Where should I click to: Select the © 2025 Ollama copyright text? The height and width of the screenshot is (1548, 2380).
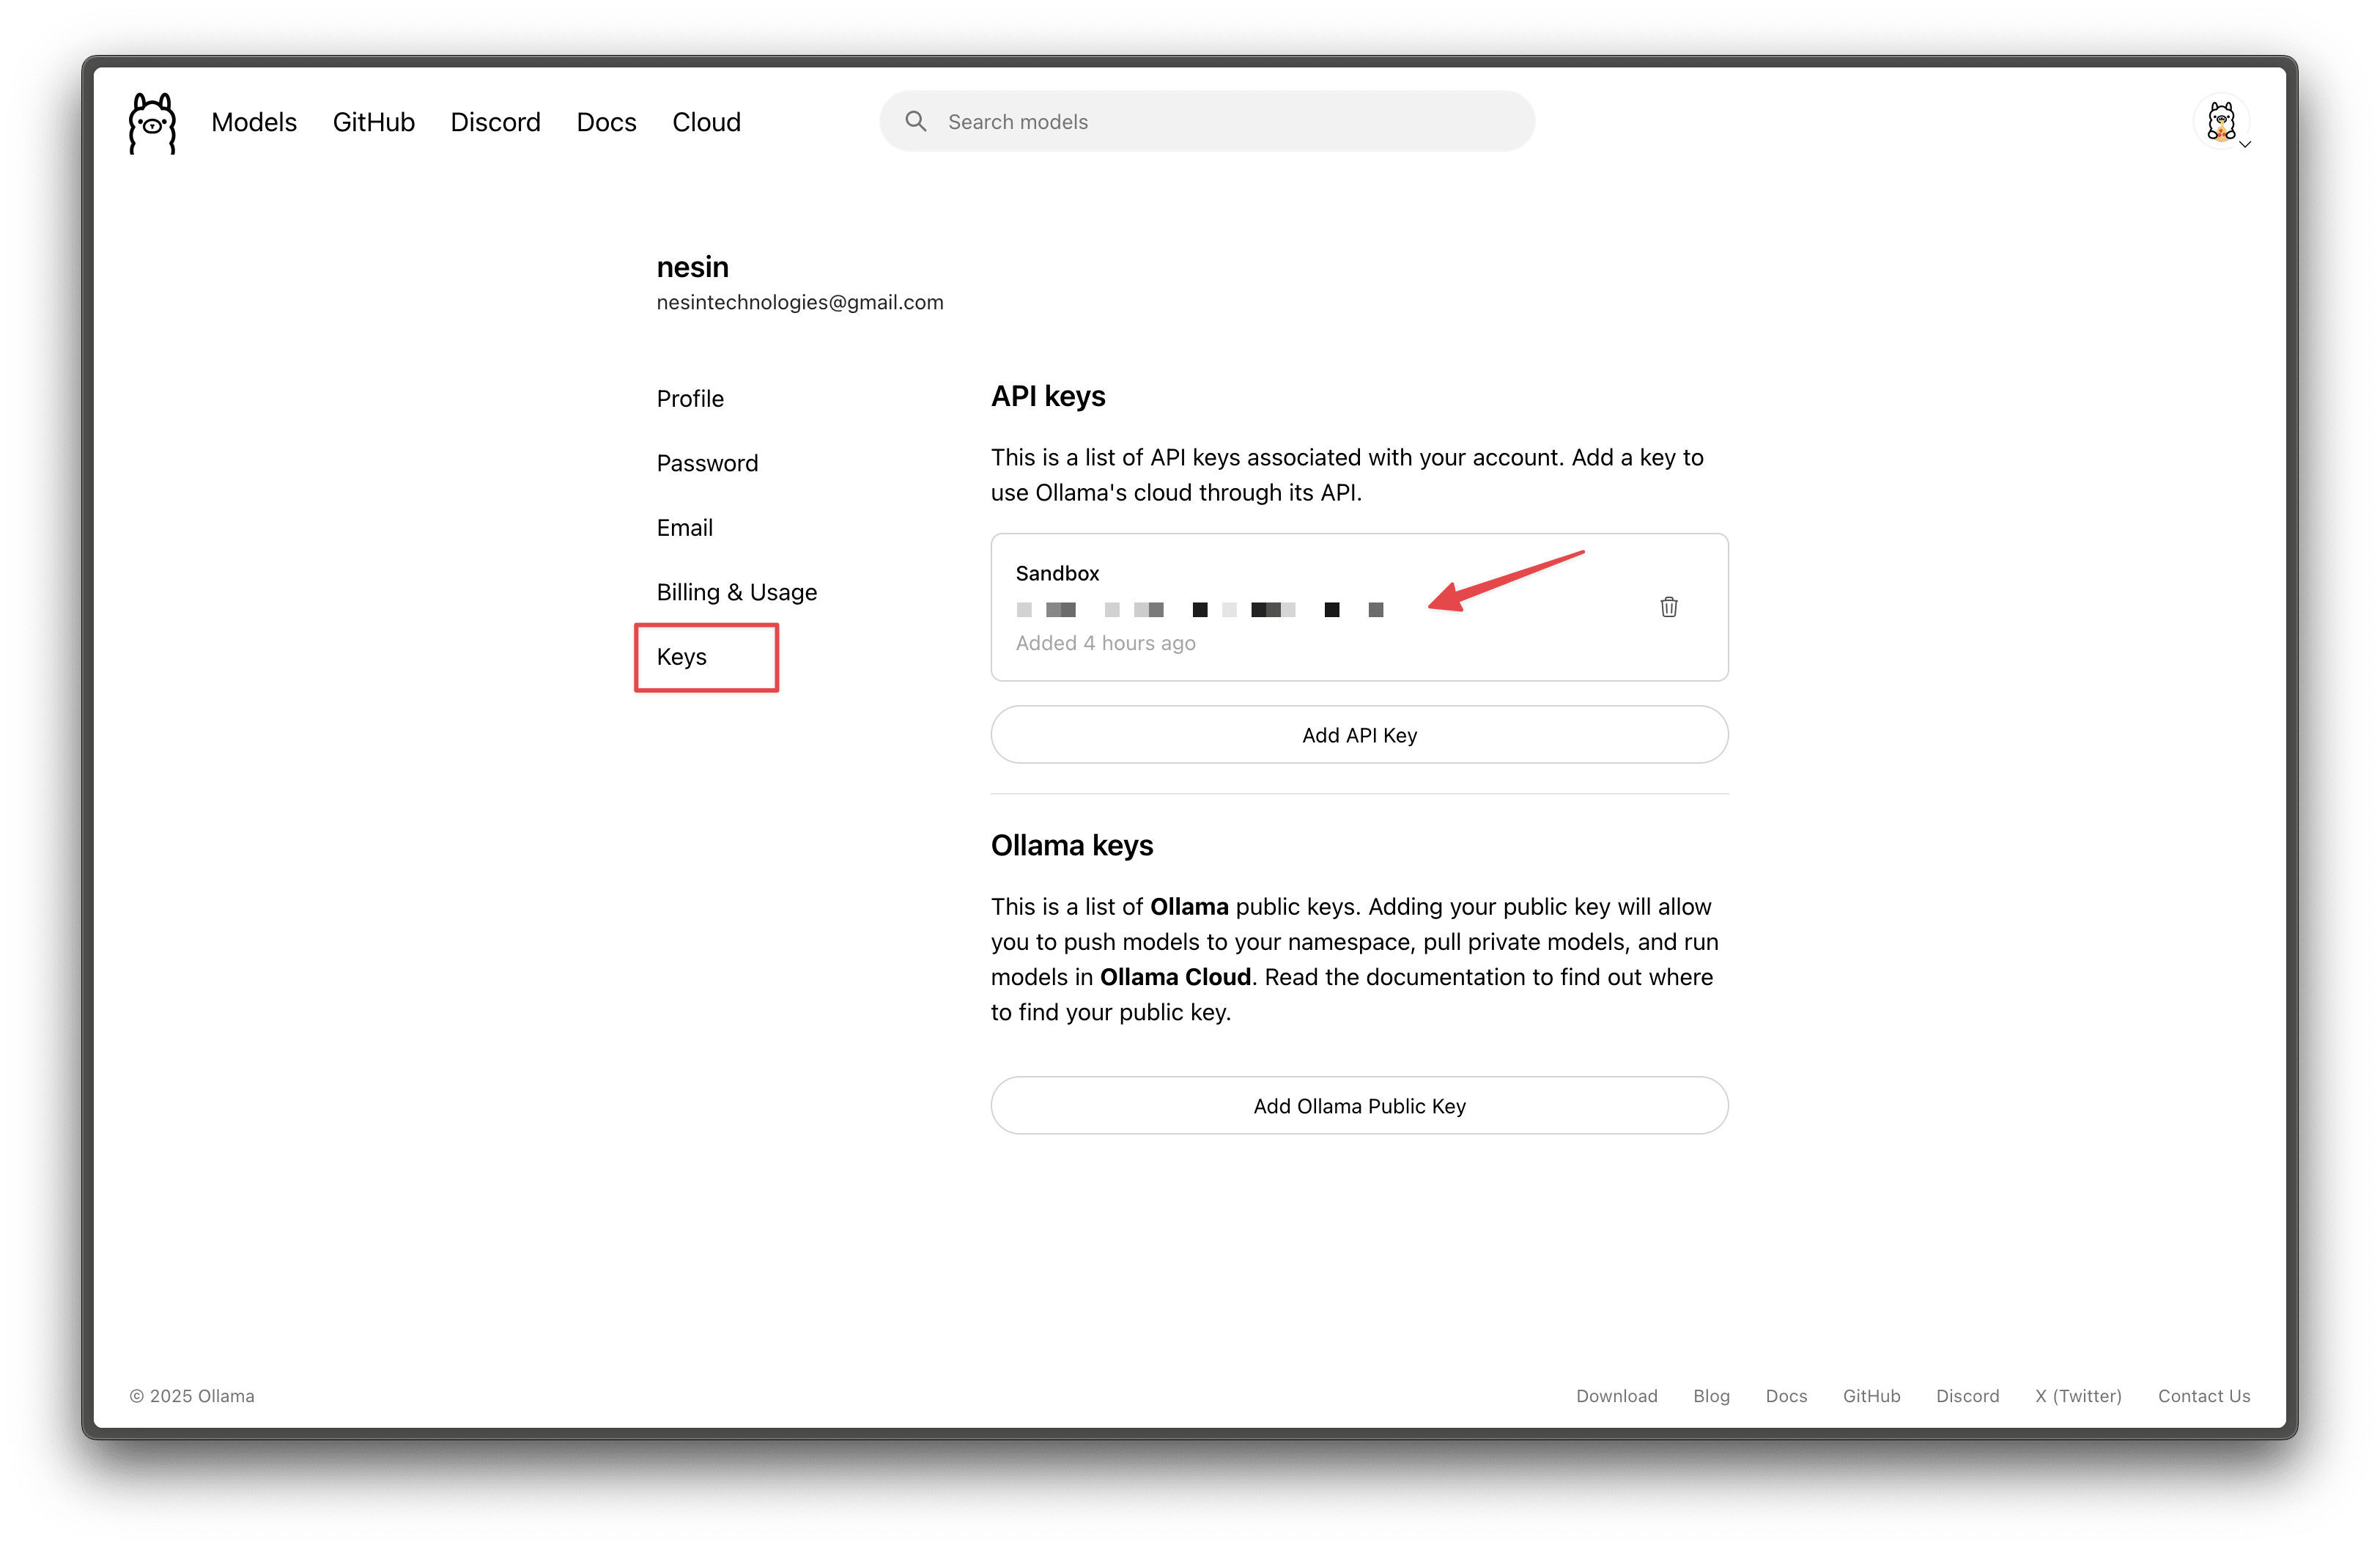click(192, 1395)
